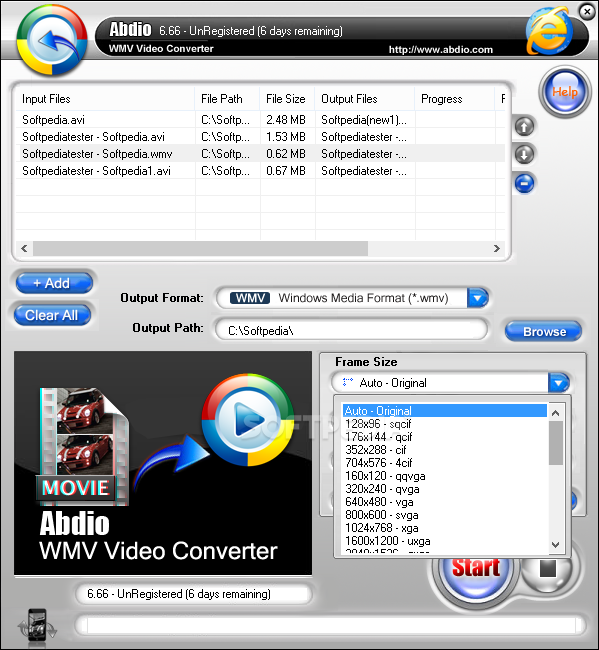Open the Internet Explorer website icon
The image size is (599, 650).
[x=549, y=31]
